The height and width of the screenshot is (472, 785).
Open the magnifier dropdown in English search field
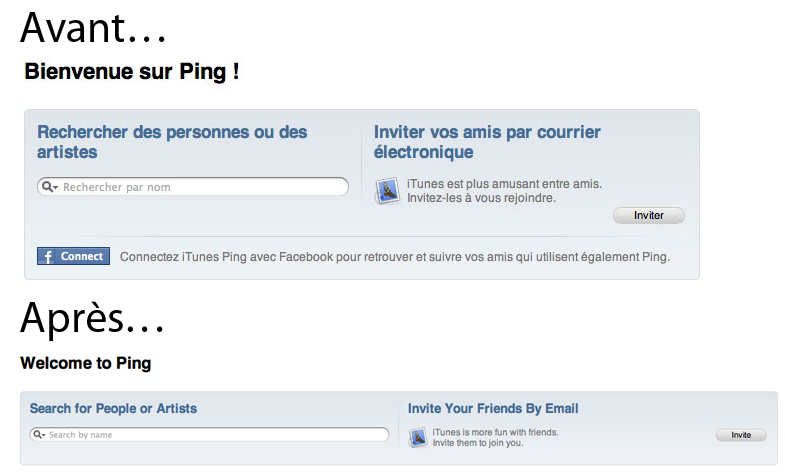click(40, 434)
